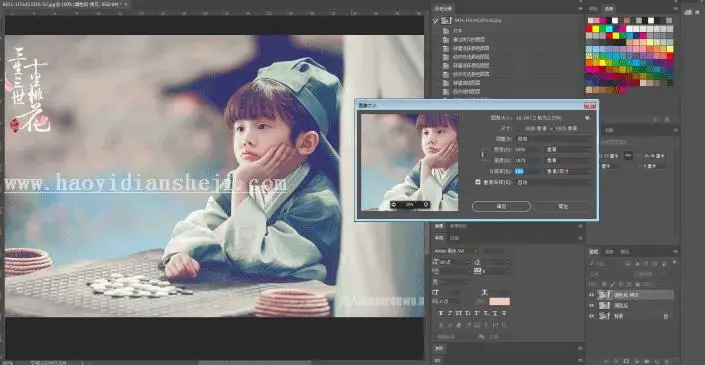Viewport: 705px width, 365px height.
Task: Click the faux bold T icon in Character panel
Action: coord(442,313)
